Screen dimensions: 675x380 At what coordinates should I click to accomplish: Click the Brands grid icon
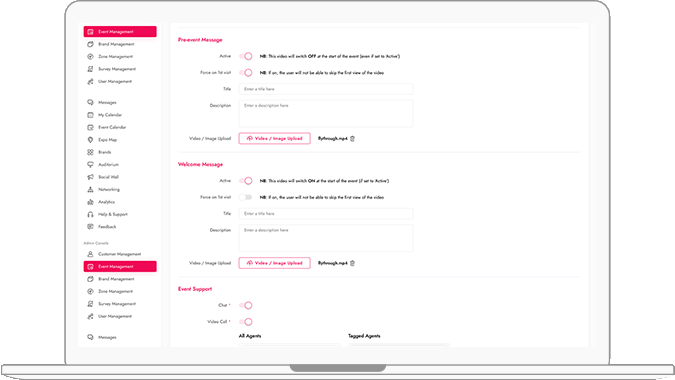pyautogui.click(x=90, y=152)
